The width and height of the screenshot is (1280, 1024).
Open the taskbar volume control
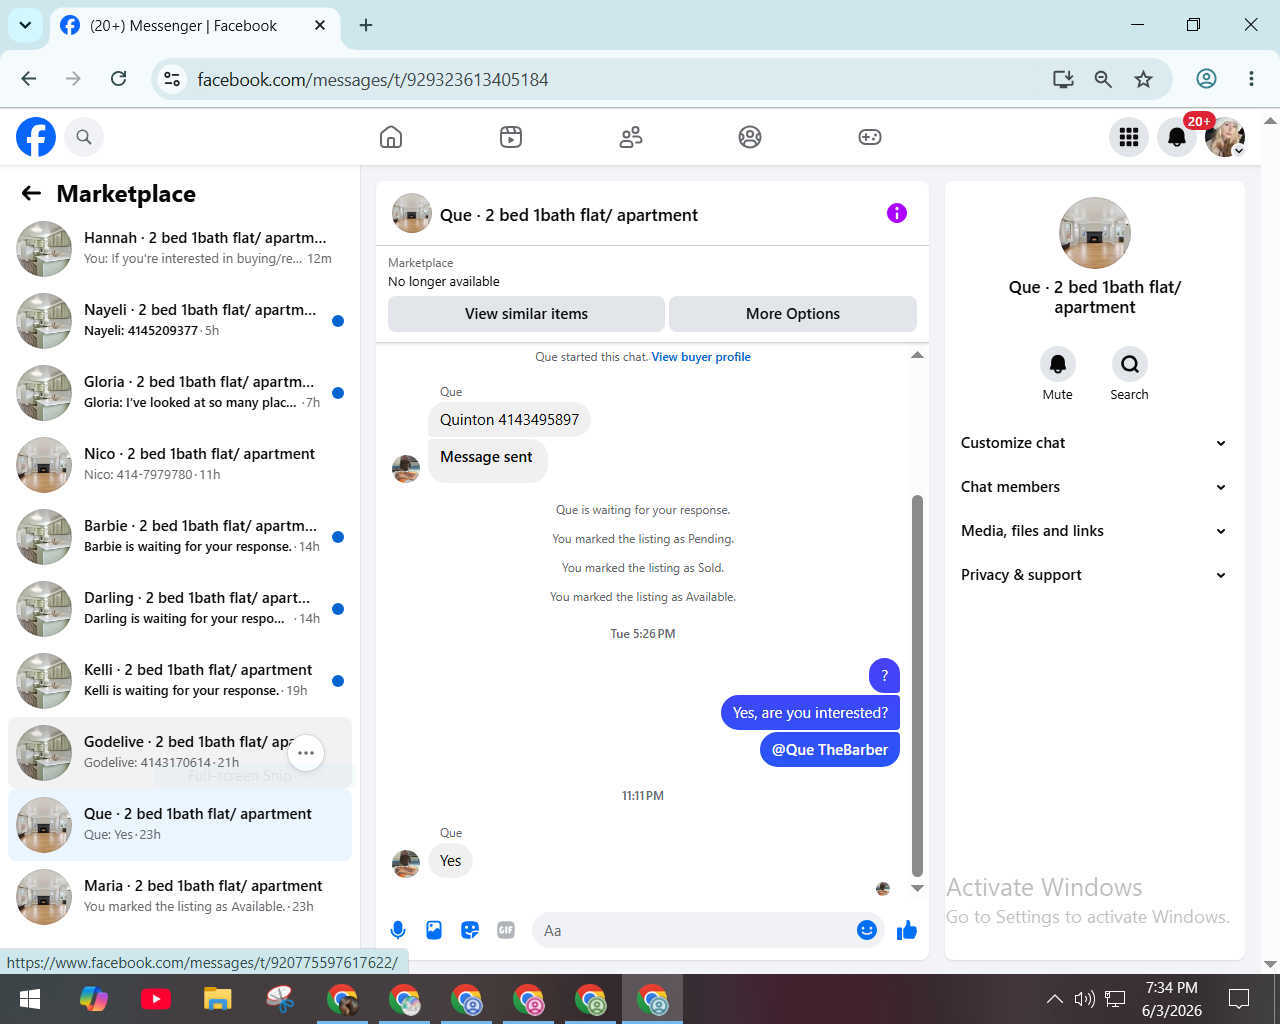point(1085,999)
